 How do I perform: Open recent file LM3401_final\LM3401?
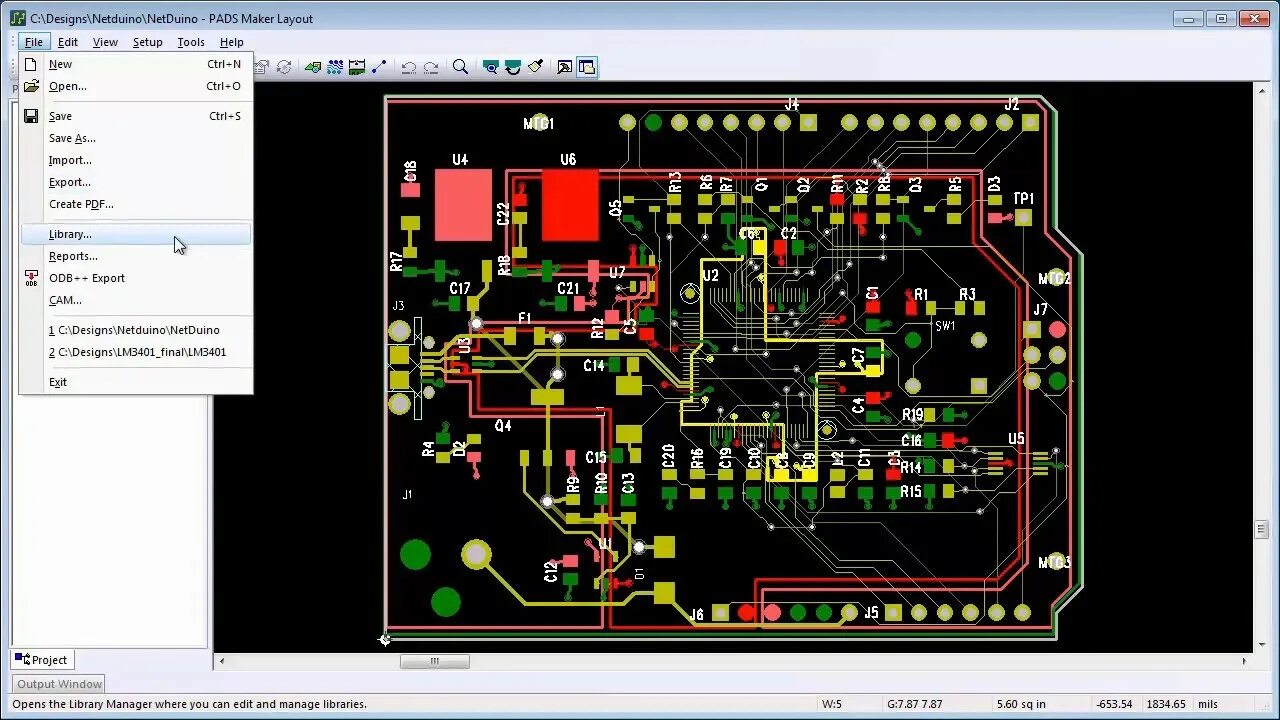[135, 352]
